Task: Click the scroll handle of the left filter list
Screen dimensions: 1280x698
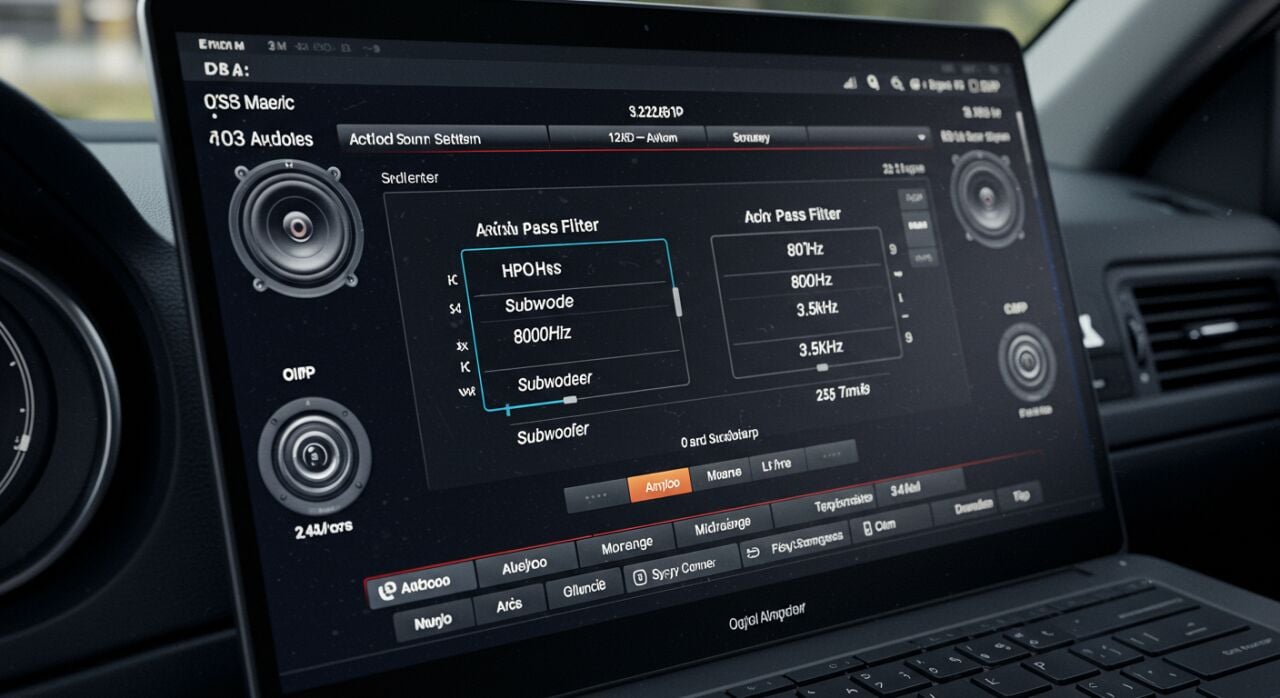Action: point(679,301)
